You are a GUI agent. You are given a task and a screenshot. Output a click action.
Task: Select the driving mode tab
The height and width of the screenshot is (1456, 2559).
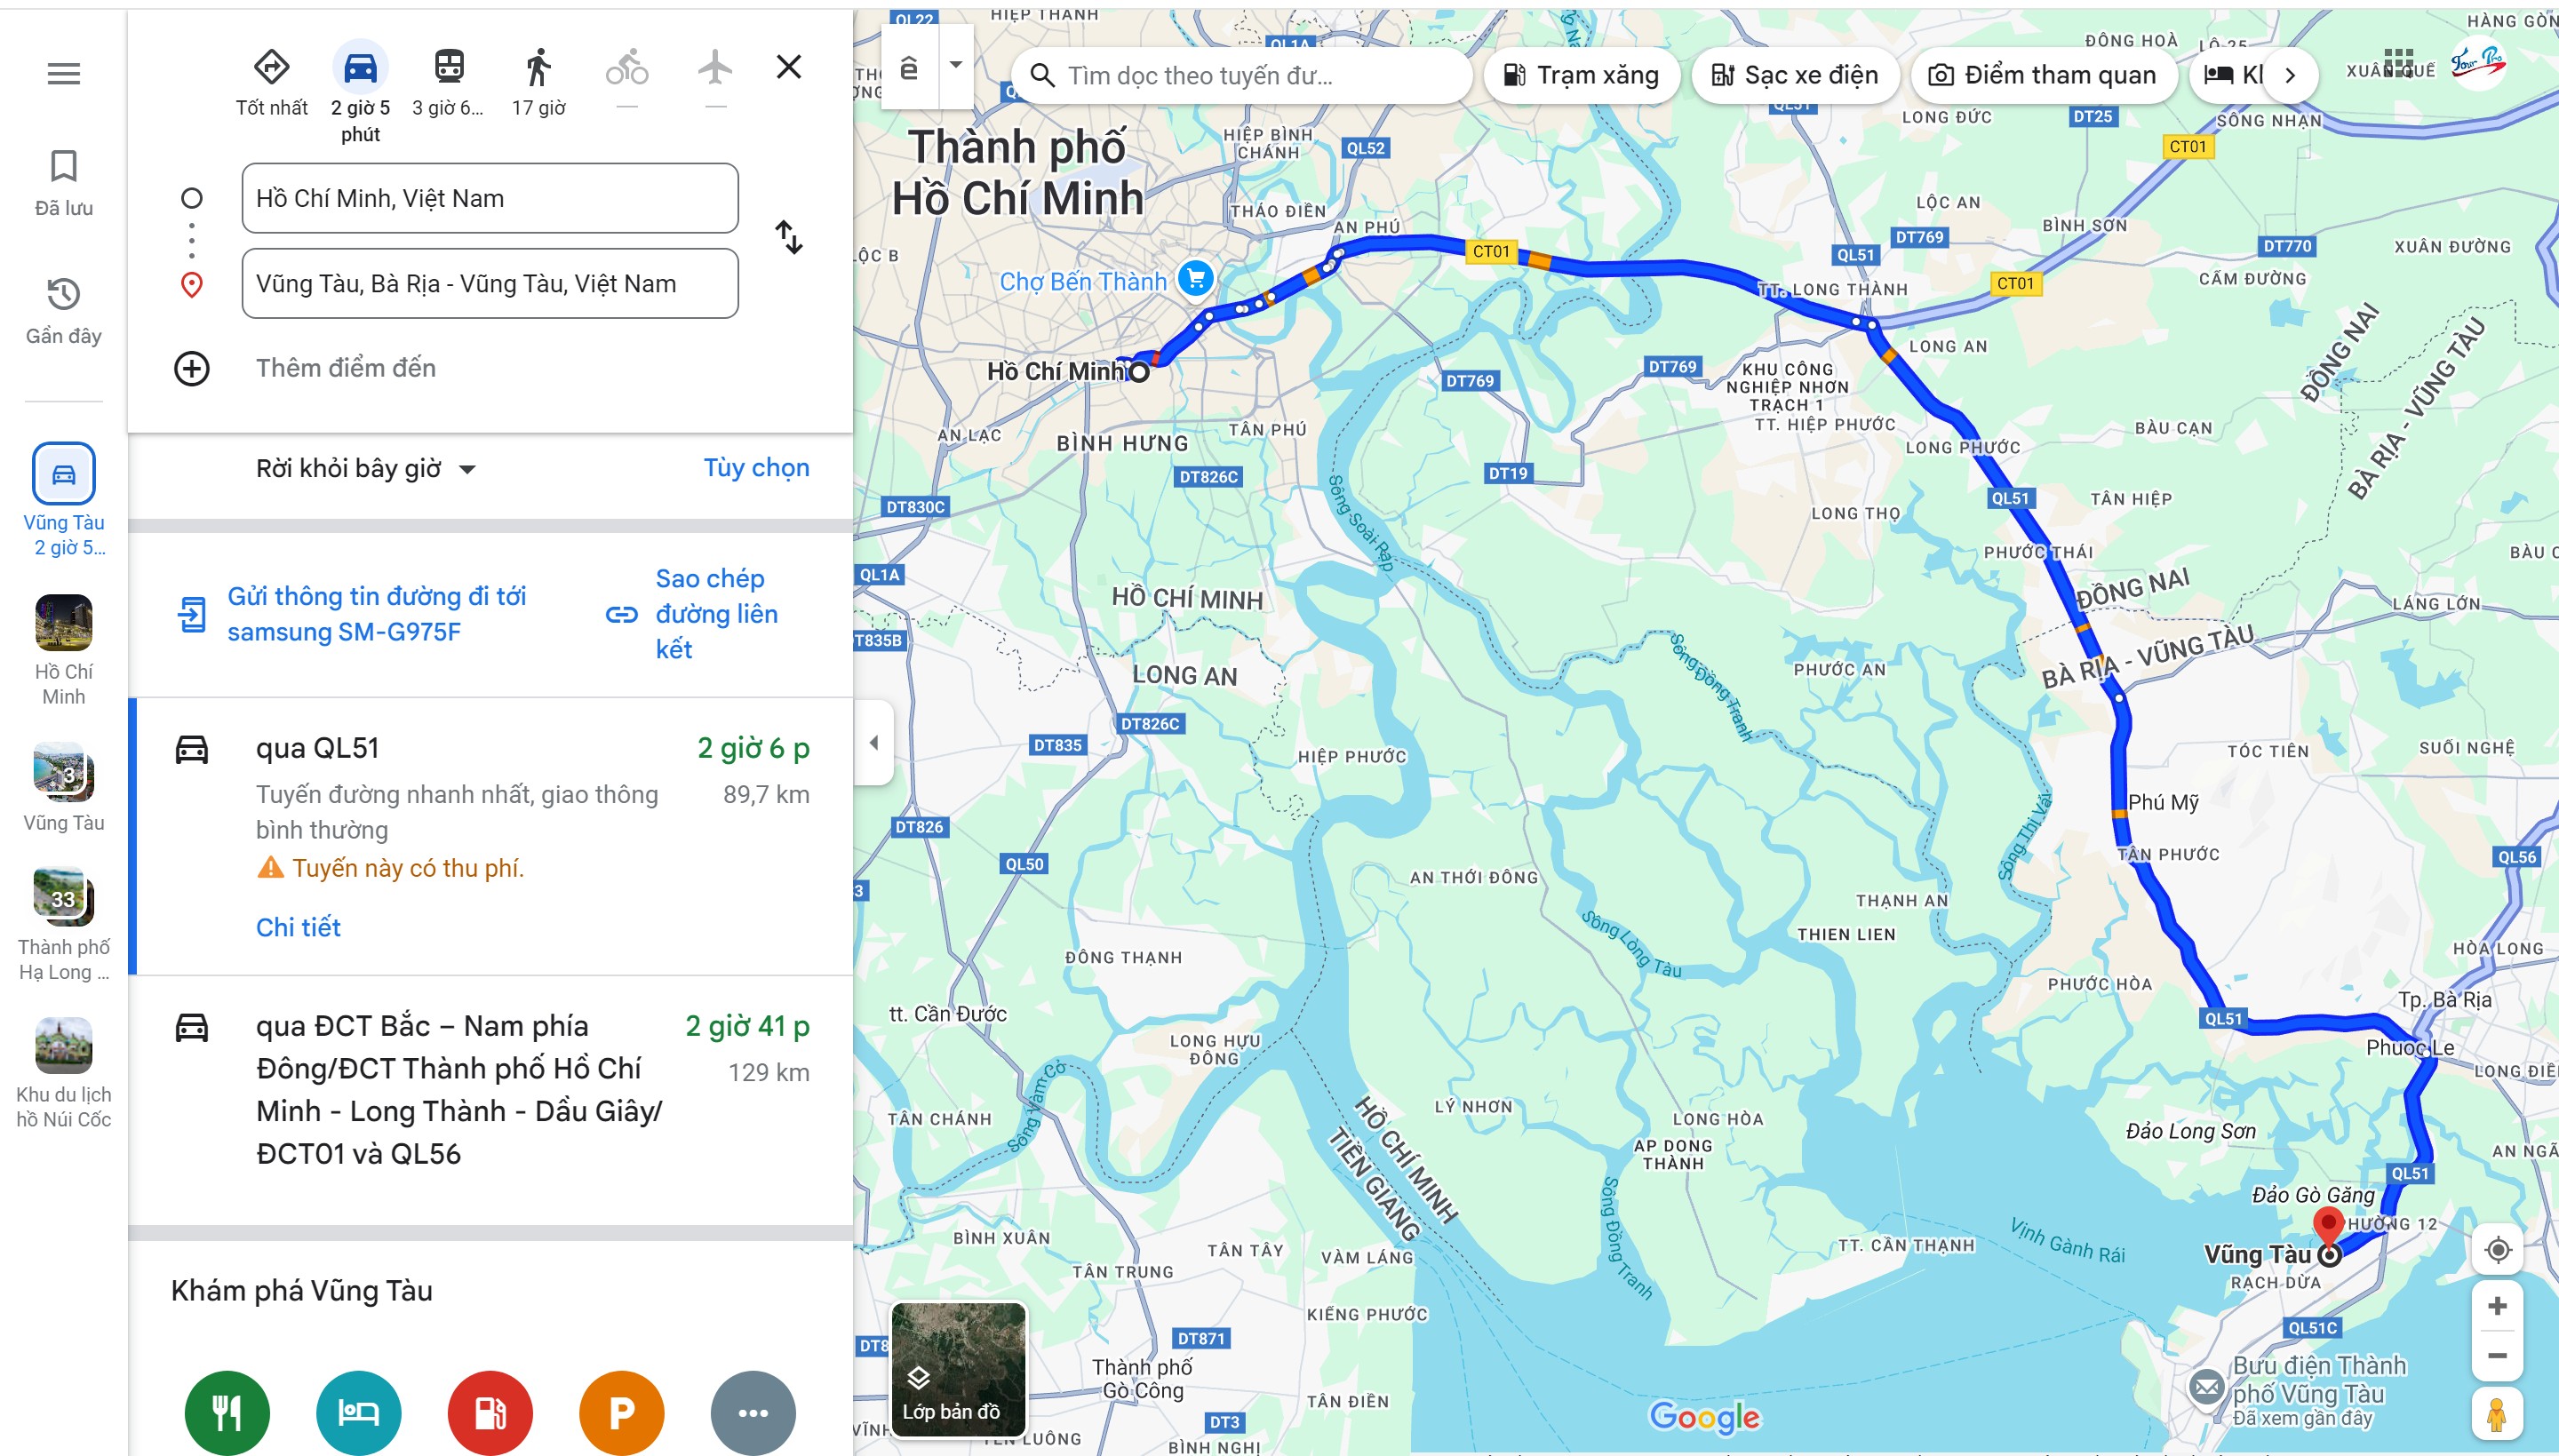[x=360, y=67]
